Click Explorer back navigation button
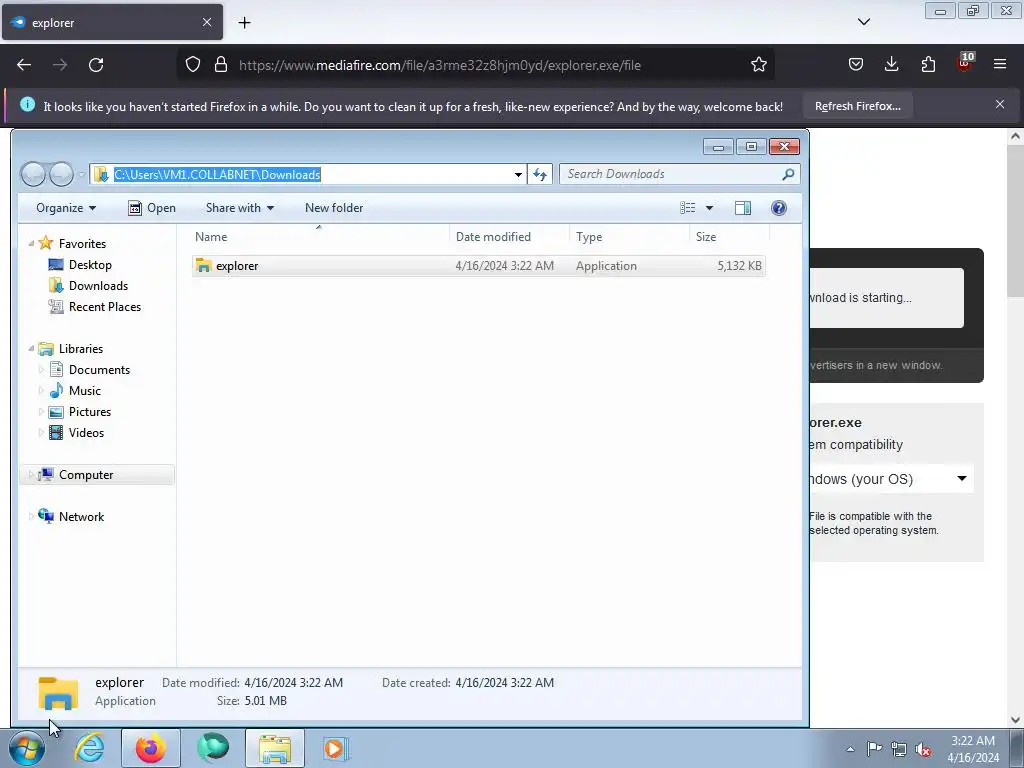The image size is (1024, 768). tap(33, 174)
